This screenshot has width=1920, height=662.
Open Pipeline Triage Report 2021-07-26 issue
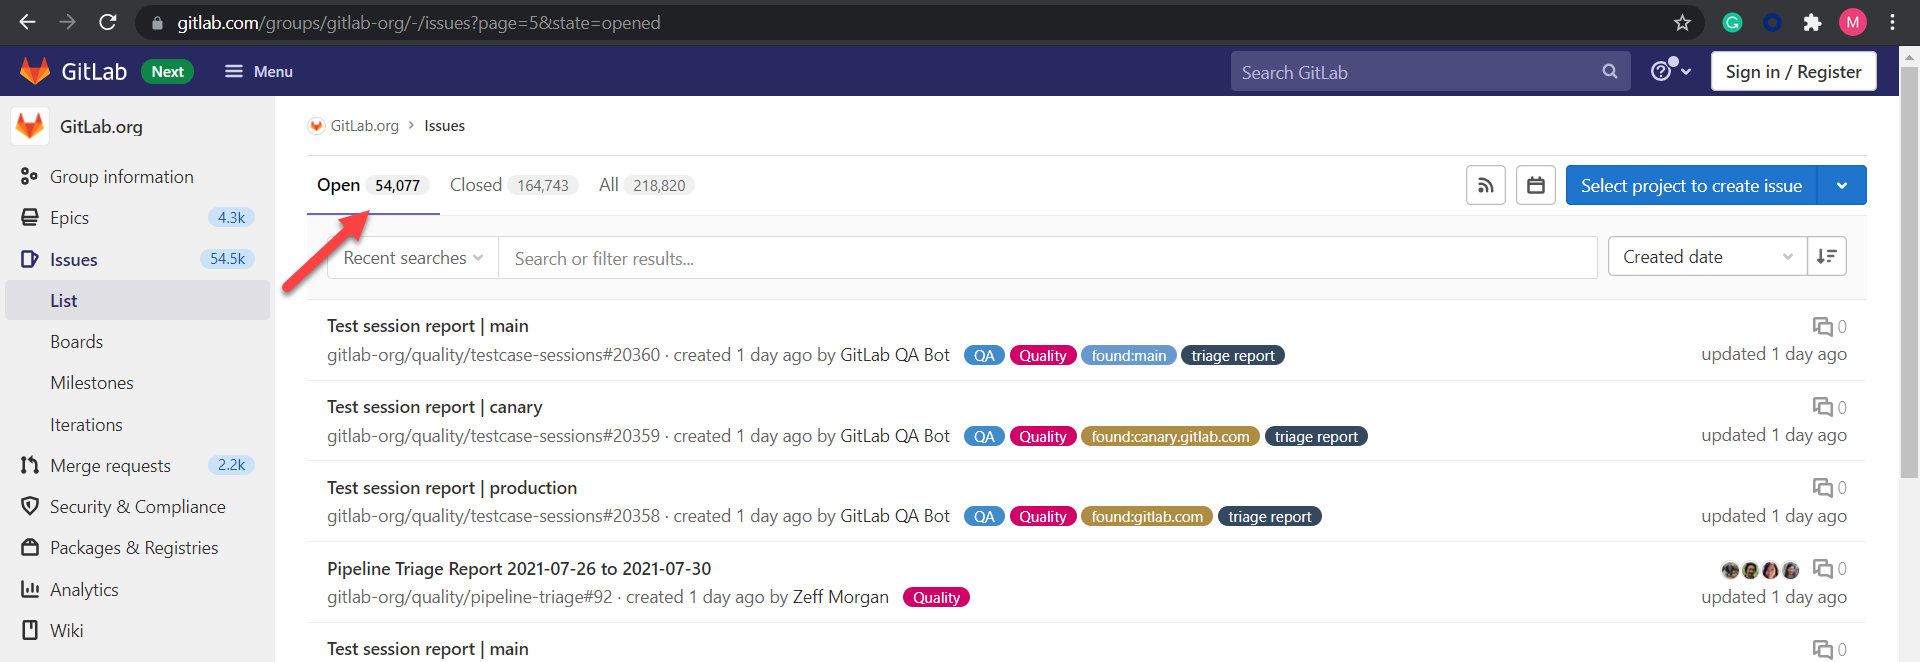pyautogui.click(x=519, y=568)
